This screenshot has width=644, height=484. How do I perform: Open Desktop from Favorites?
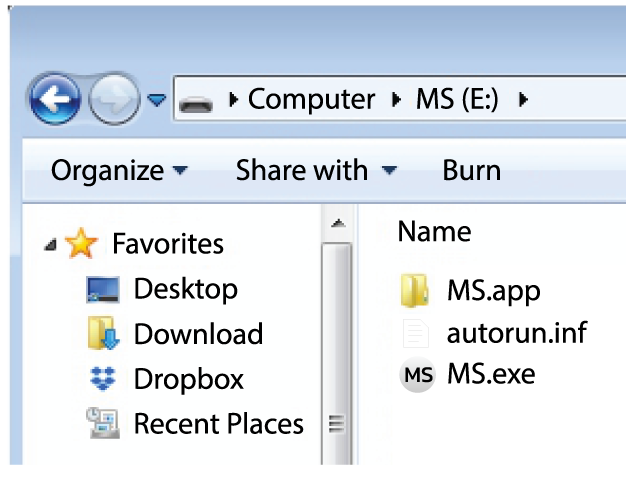pyautogui.click(x=186, y=289)
